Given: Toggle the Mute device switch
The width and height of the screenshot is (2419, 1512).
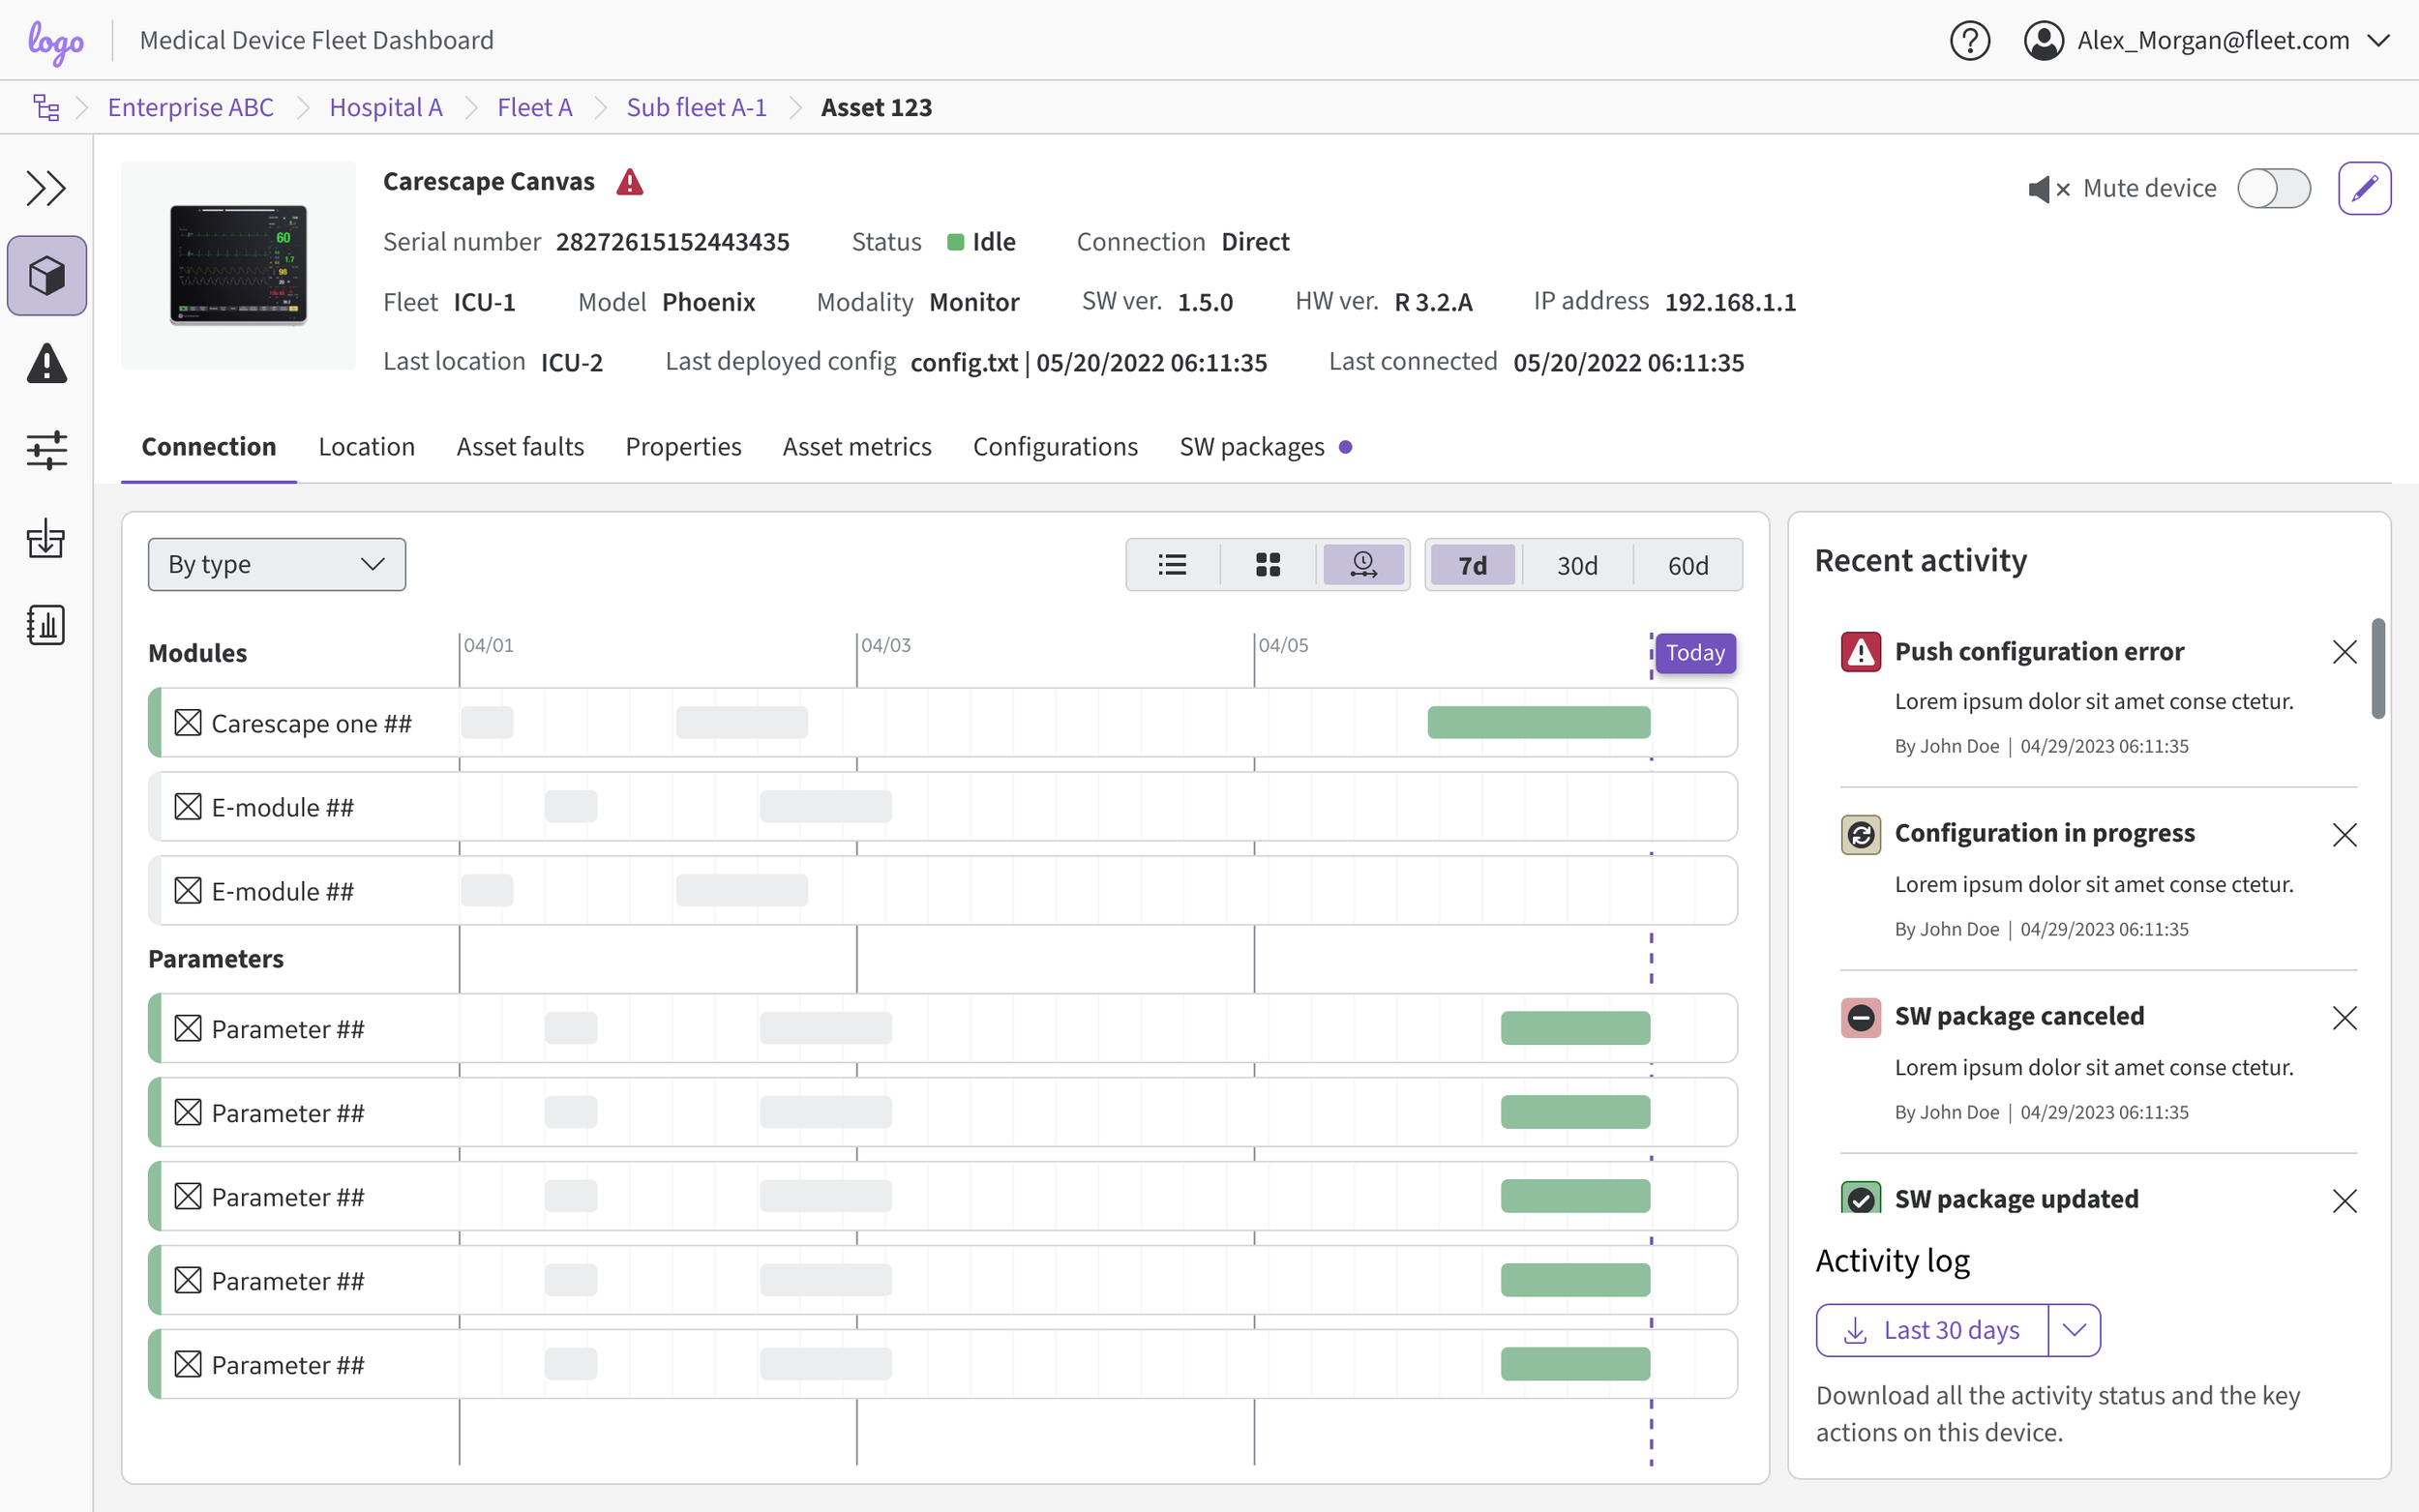Looking at the screenshot, I should point(2273,188).
